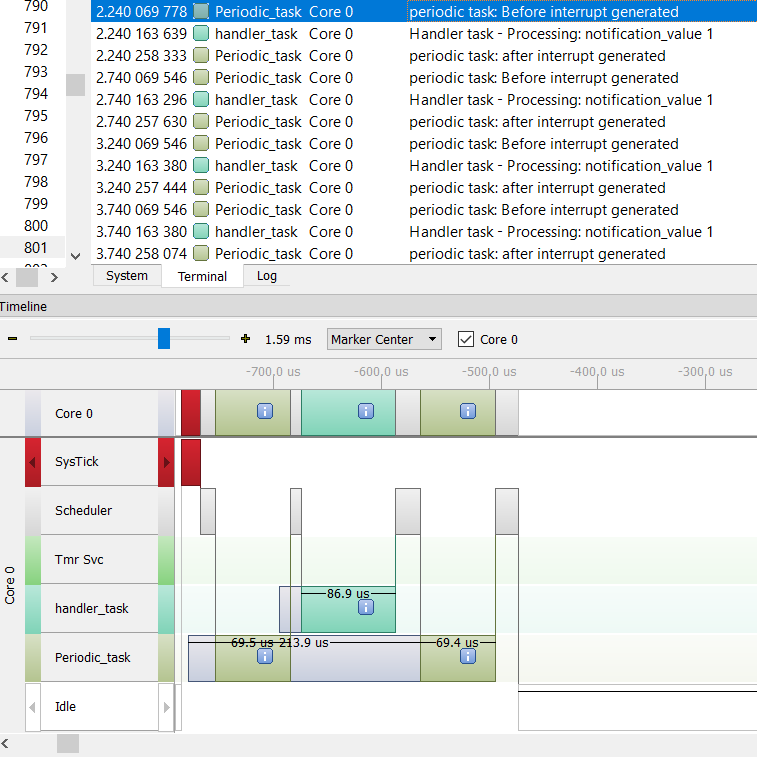
Task: Select terminal row at 3.740 069 546
Action: (x=424, y=210)
